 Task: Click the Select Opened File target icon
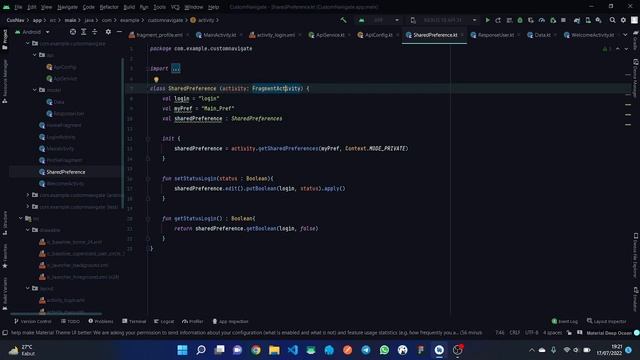73,31
